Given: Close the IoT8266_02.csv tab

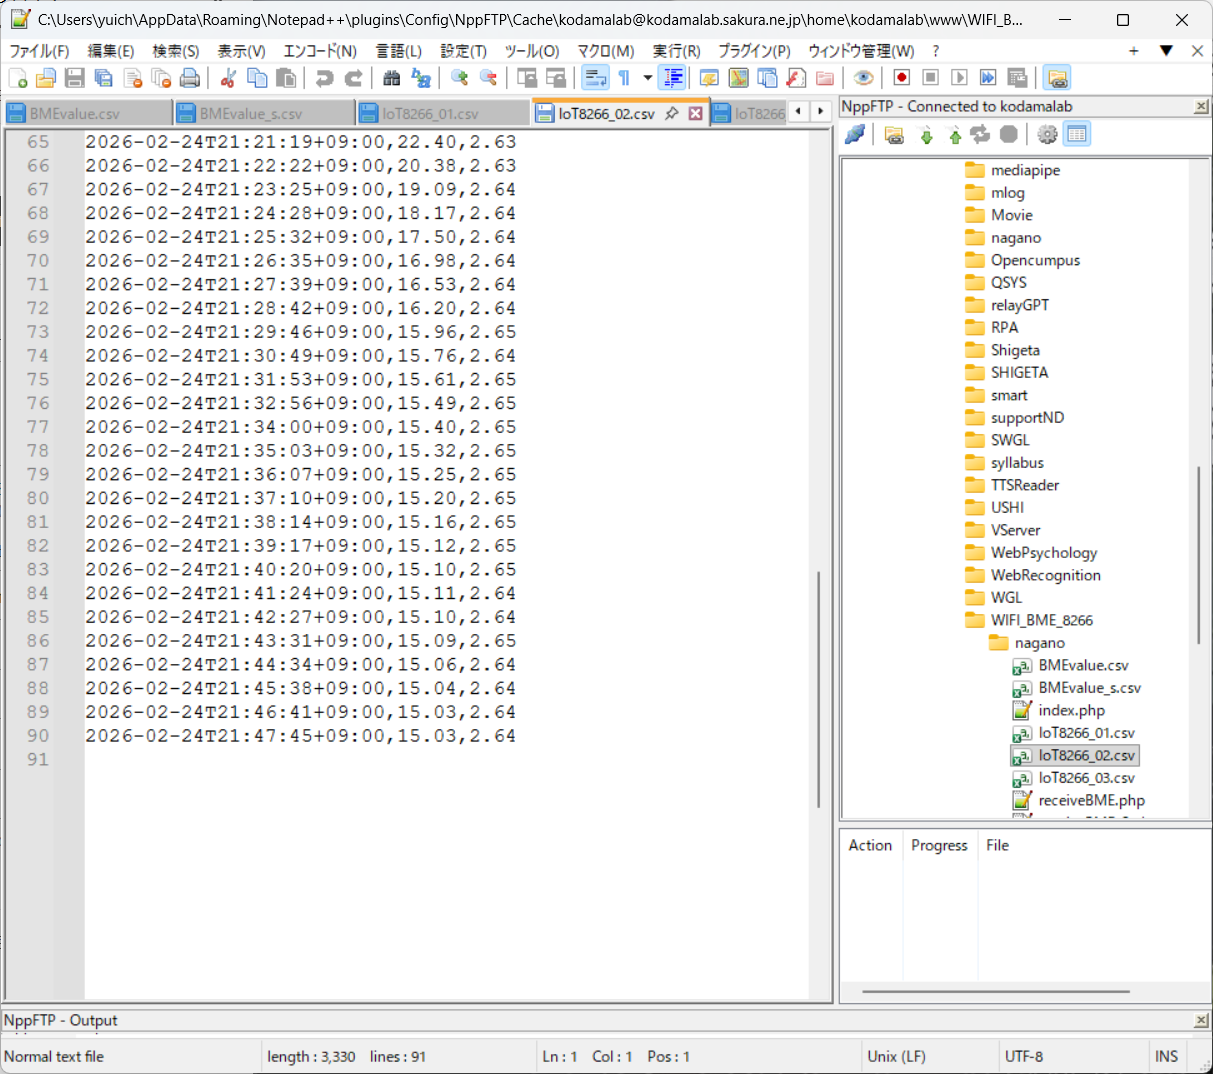Looking at the screenshot, I should click(x=695, y=113).
